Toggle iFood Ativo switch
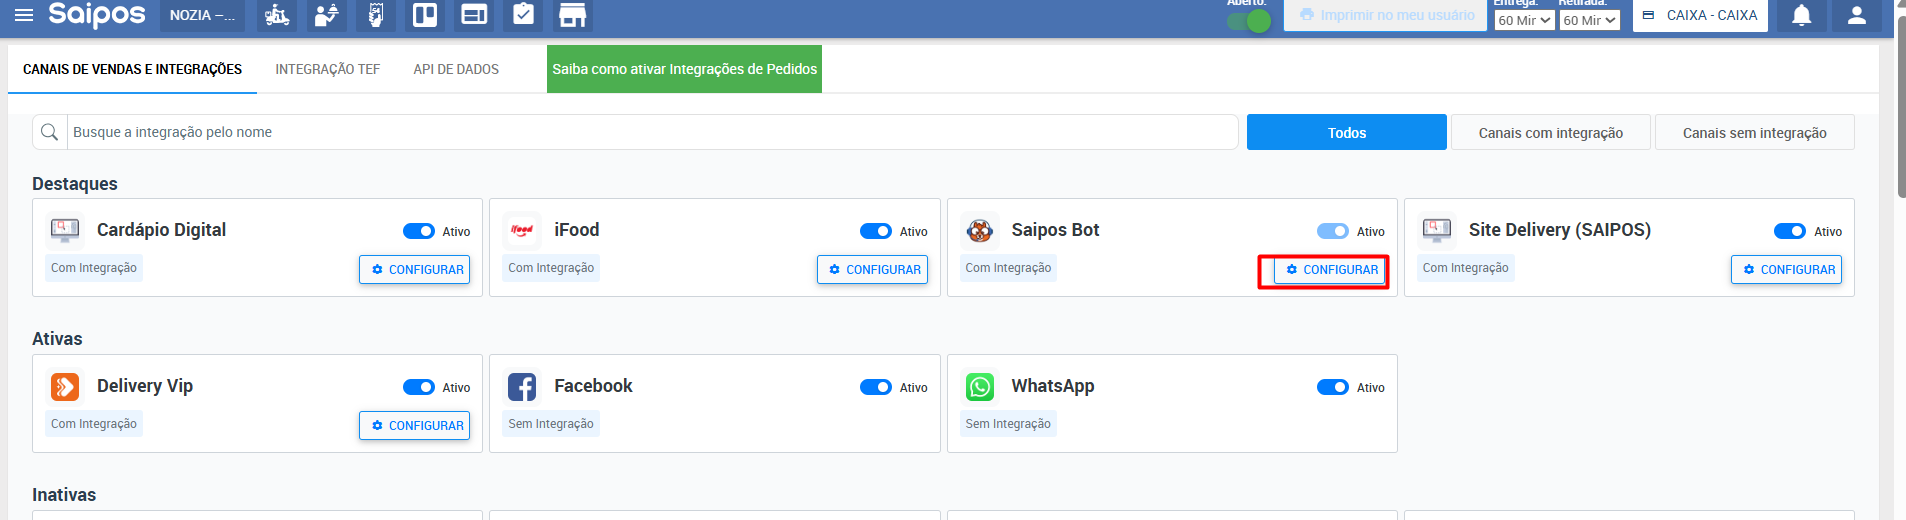The height and width of the screenshot is (520, 1906). pyautogui.click(x=876, y=231)
